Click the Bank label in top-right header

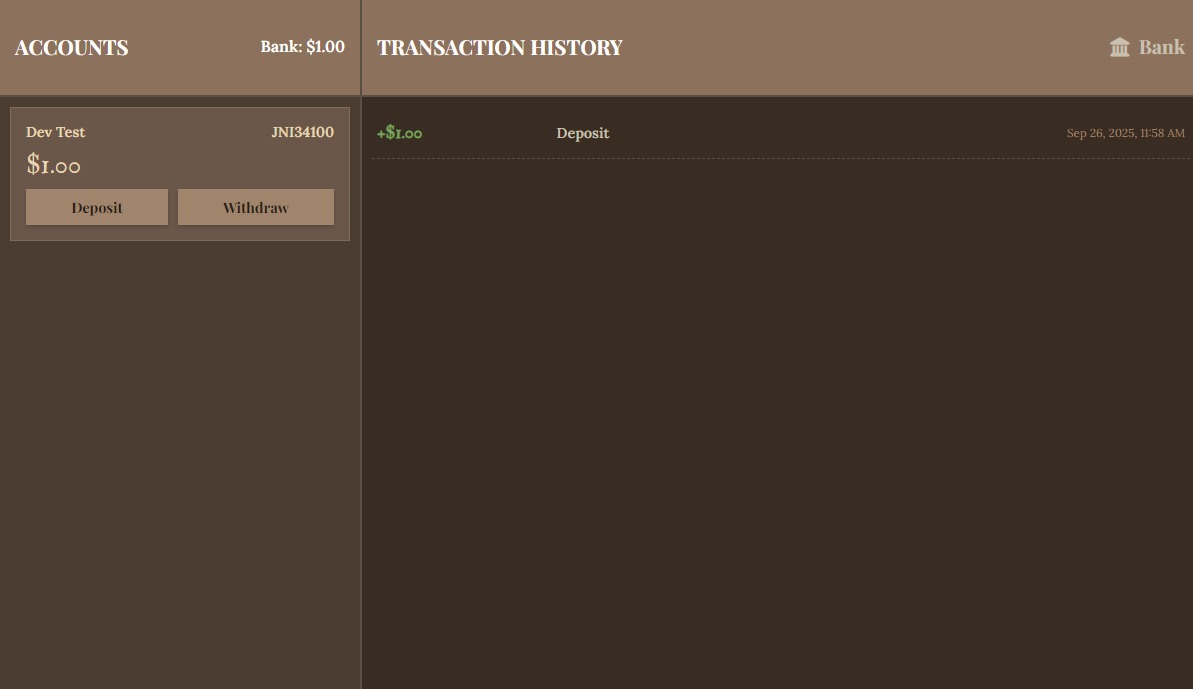[1161, 47]
